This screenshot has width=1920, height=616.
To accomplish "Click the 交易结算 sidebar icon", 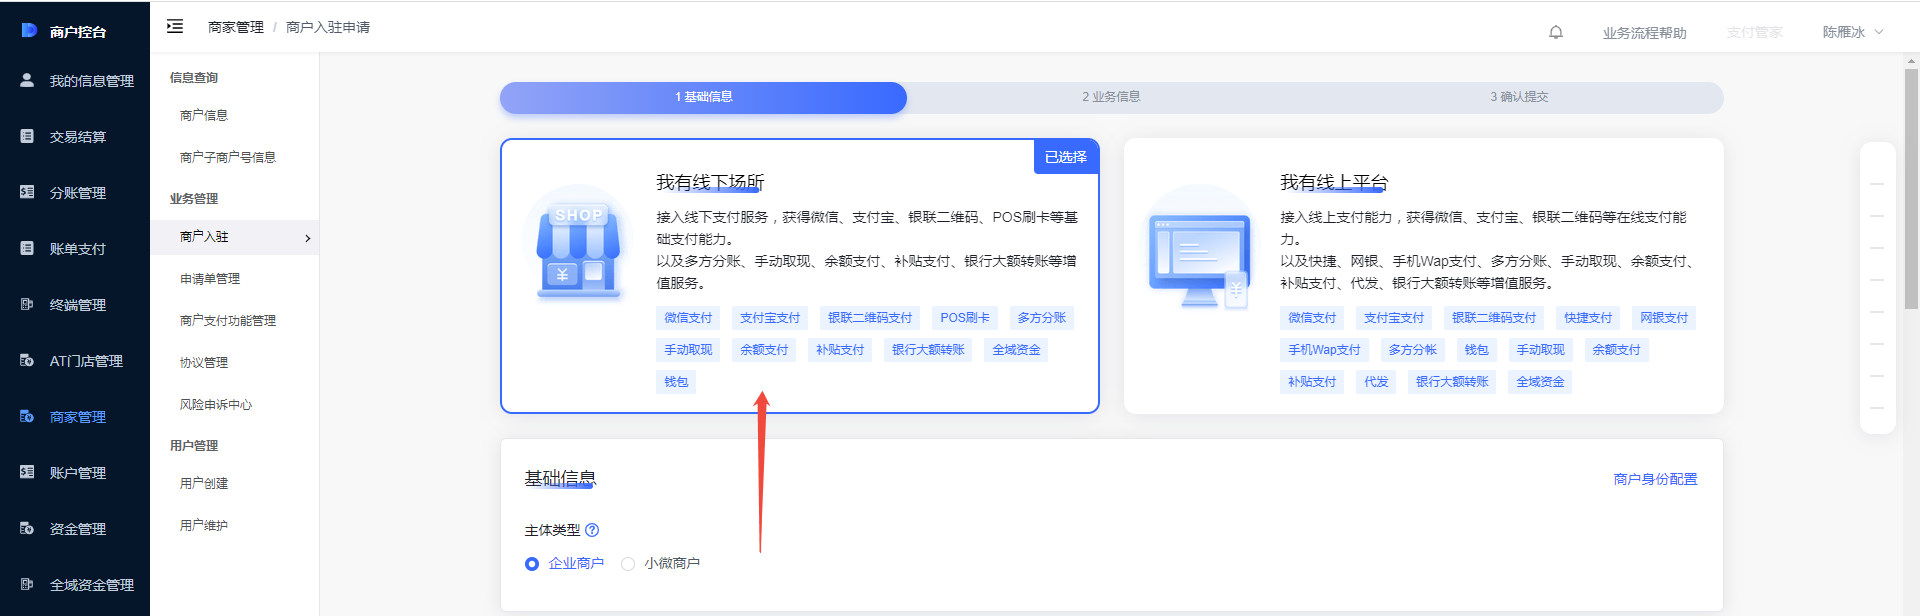I will (x=27, y=136).
